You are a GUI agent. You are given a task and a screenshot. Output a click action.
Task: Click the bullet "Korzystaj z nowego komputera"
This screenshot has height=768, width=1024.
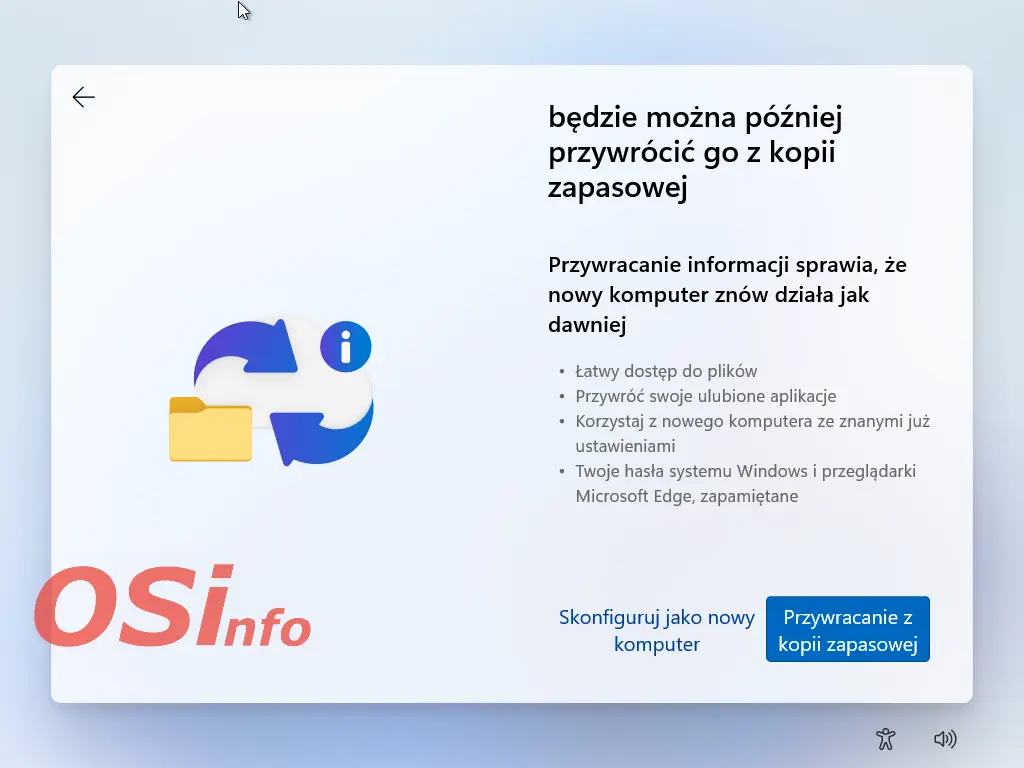point(752,421)
